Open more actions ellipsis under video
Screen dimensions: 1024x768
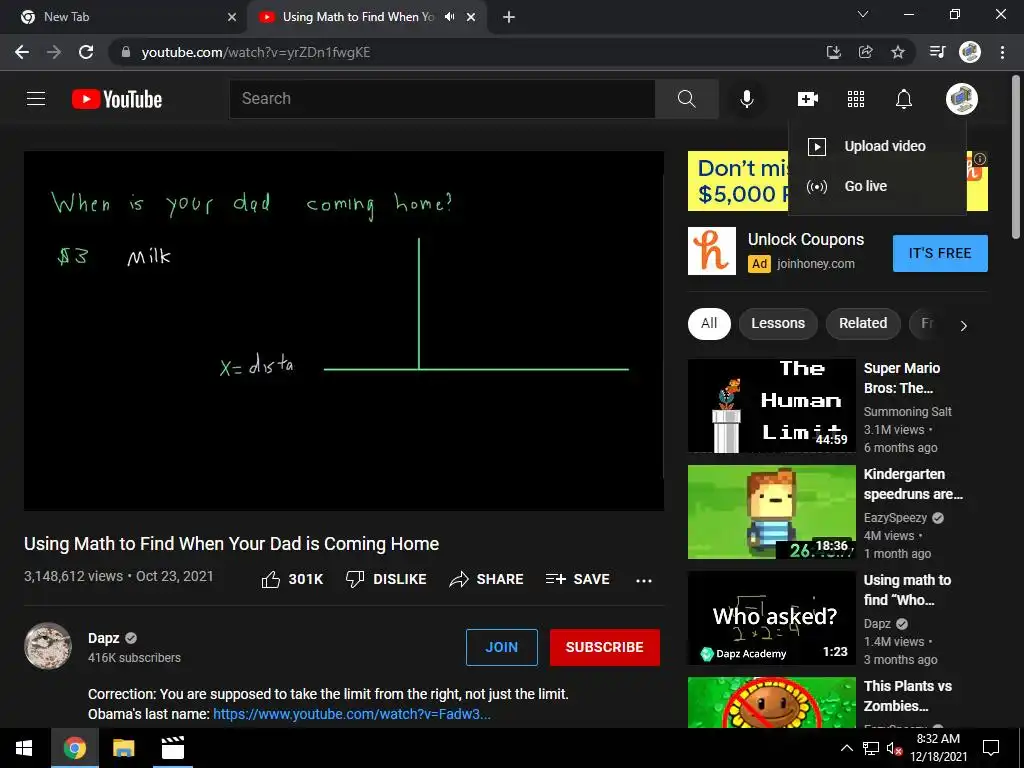(644, 580)
